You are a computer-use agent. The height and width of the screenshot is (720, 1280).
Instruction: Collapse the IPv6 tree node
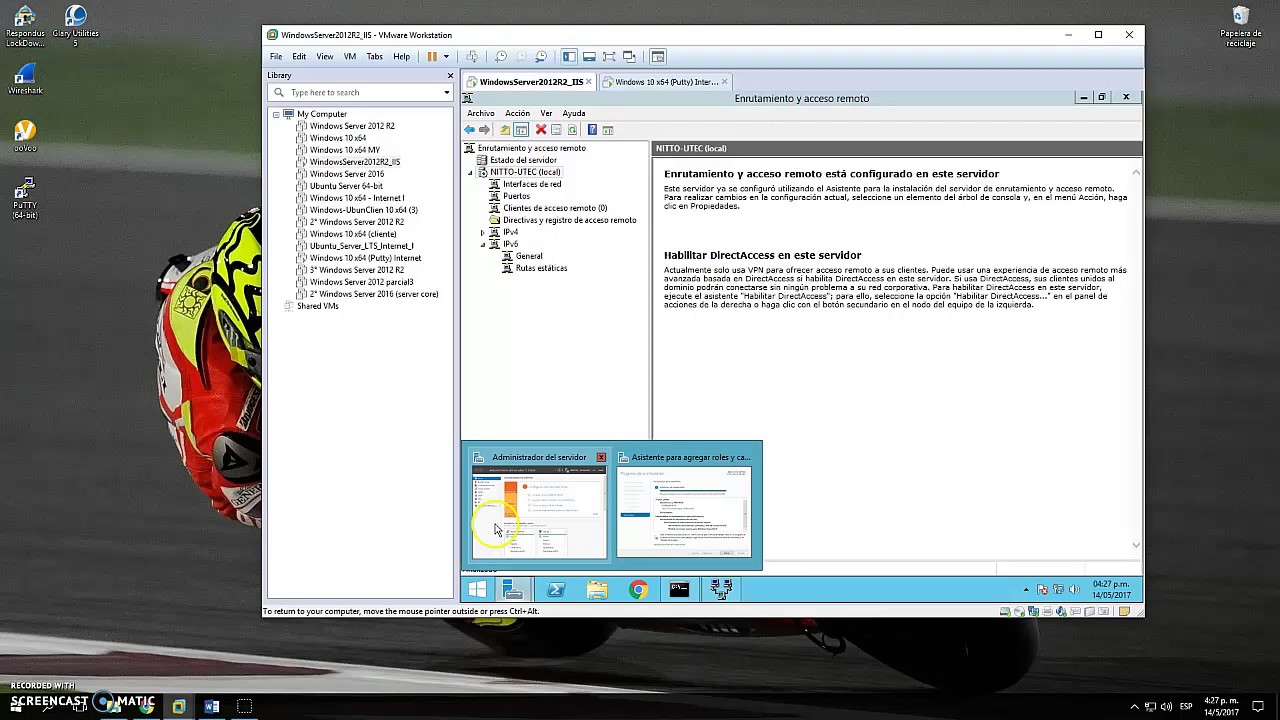(x=483, y=244)
